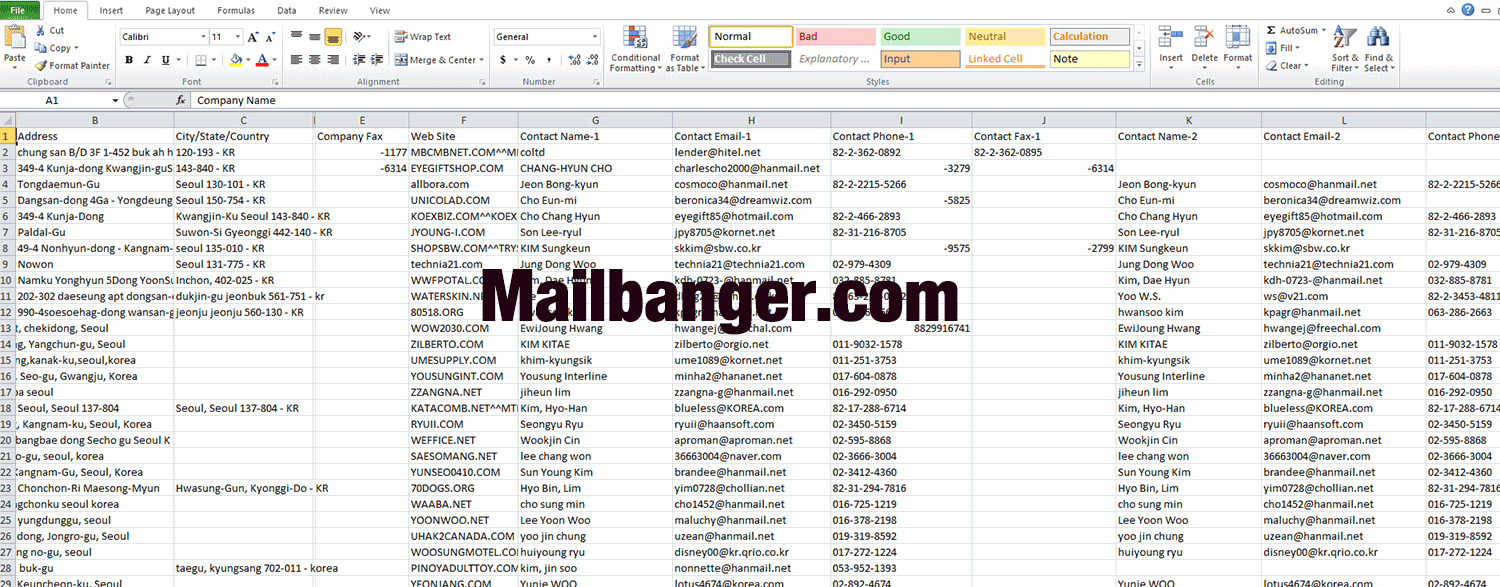The height and width of the screenshot is (587, 1500).
Task: Cut the selection with the scissors icon
Action: (41, 31)
